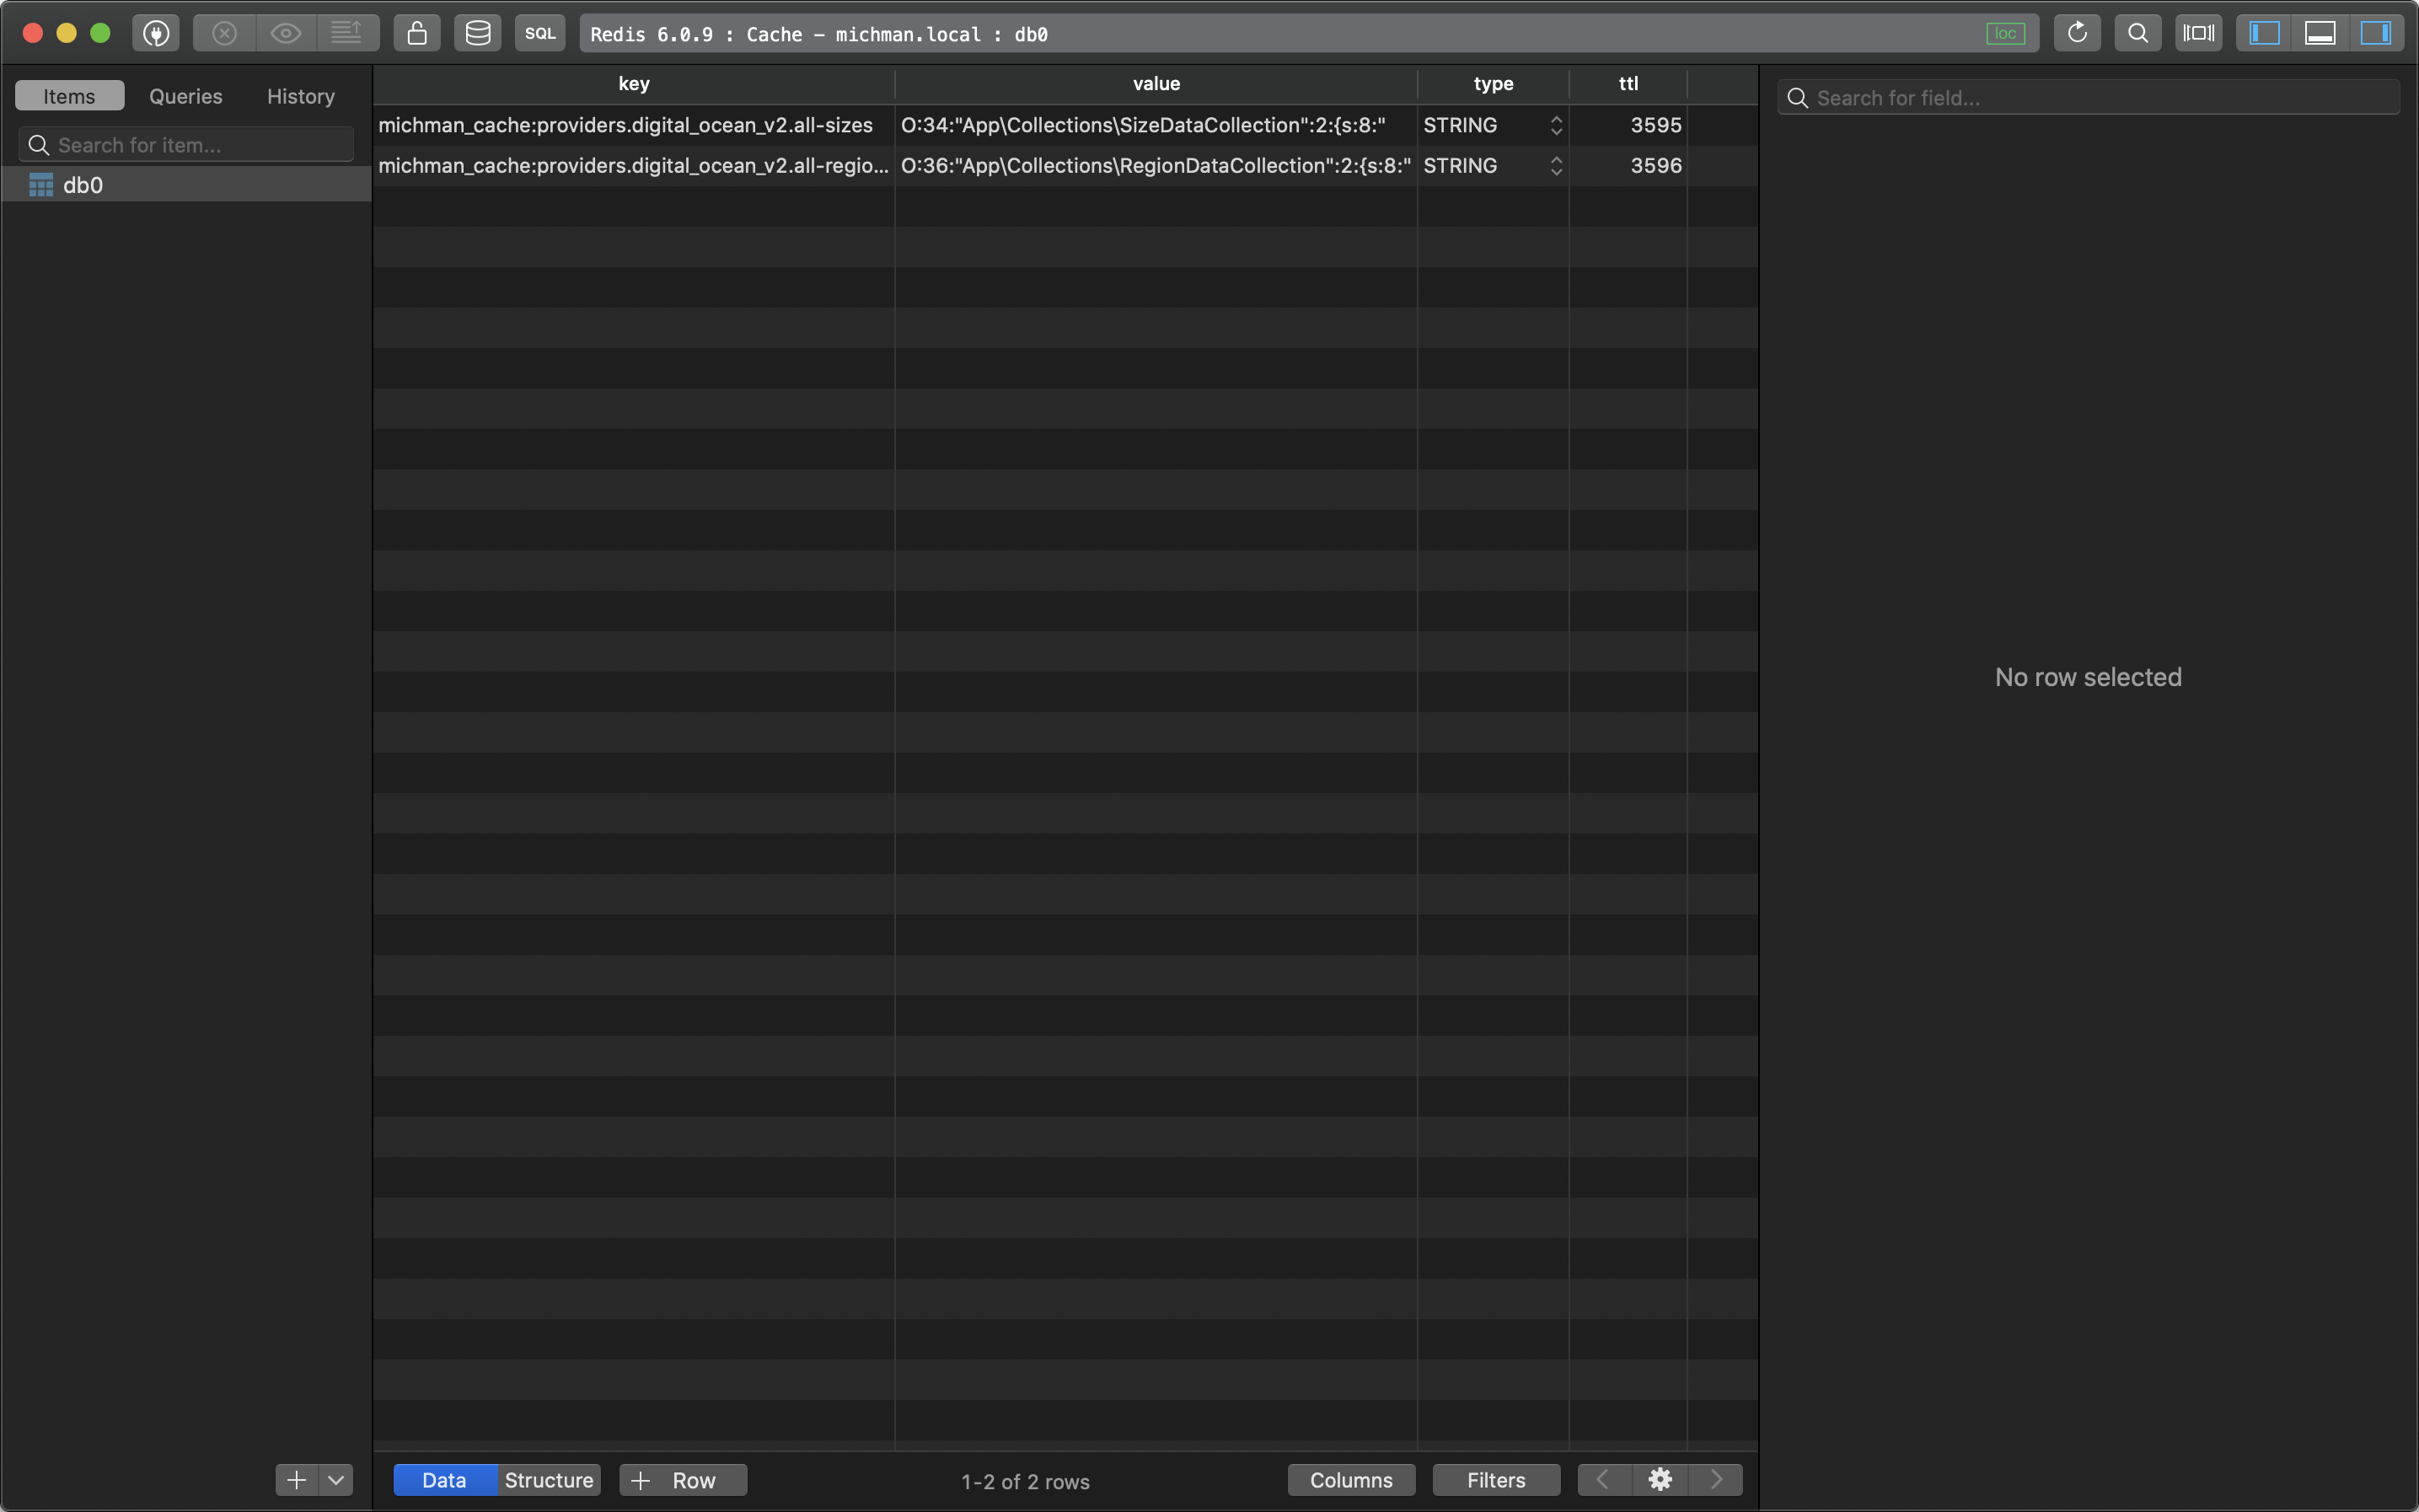Click the Filters button

click(x=1496, y=1479)
